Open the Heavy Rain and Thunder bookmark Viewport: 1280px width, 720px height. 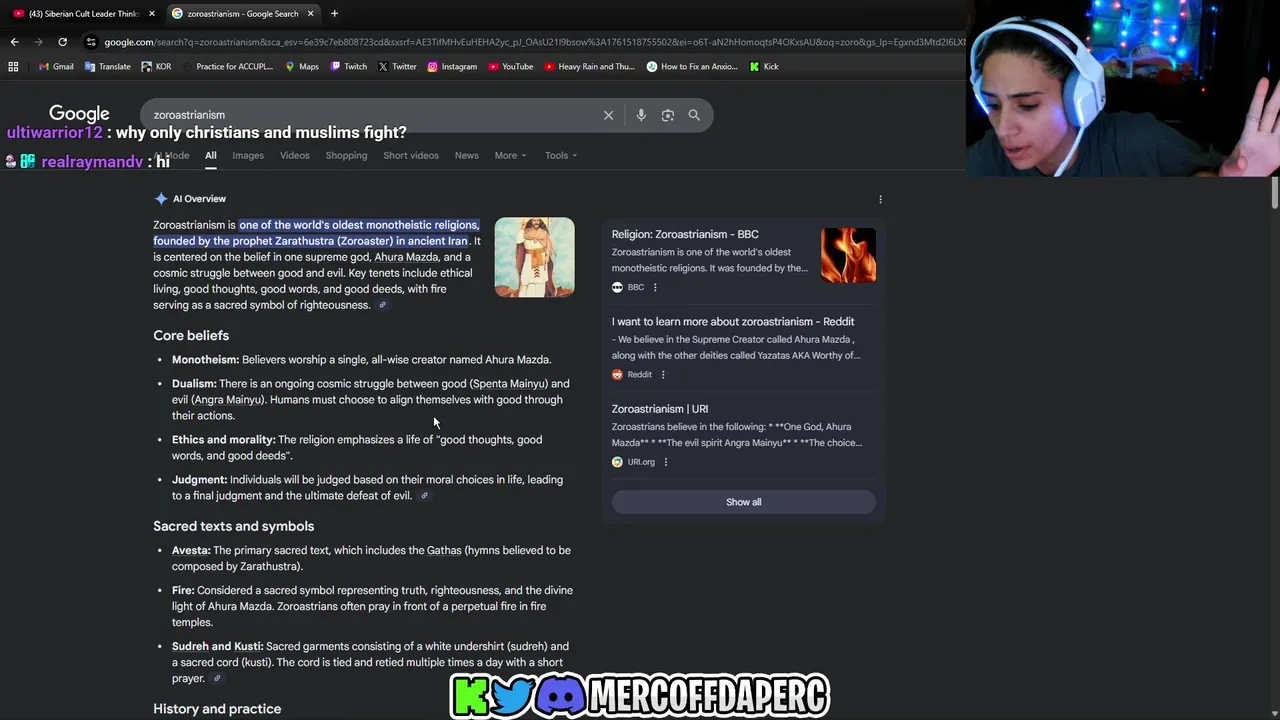[x=589, y=67]
